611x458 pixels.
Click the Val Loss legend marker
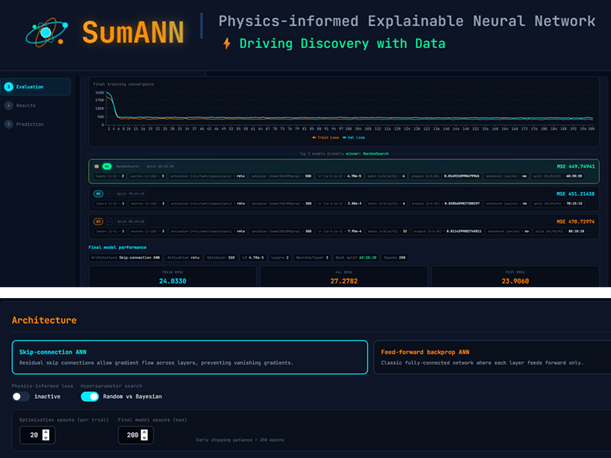[x=344, y=138]
